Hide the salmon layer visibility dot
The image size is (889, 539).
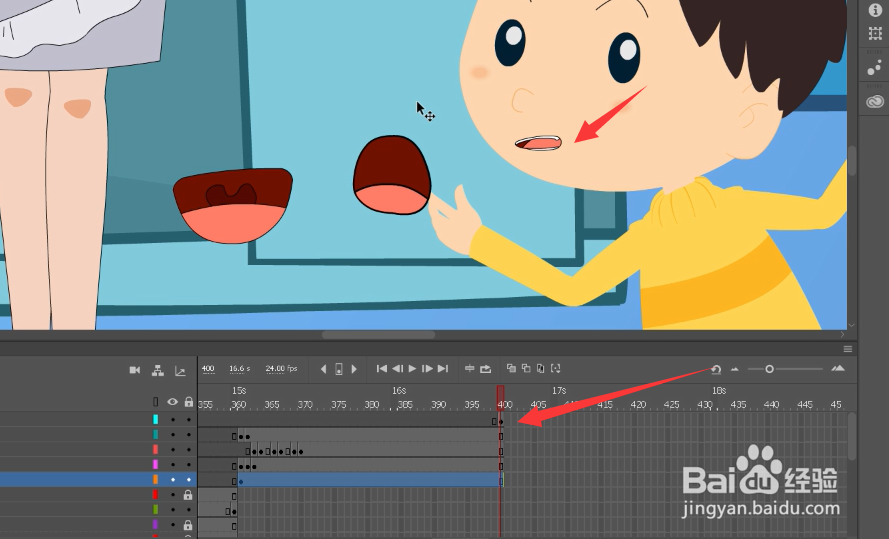(173, 450)
